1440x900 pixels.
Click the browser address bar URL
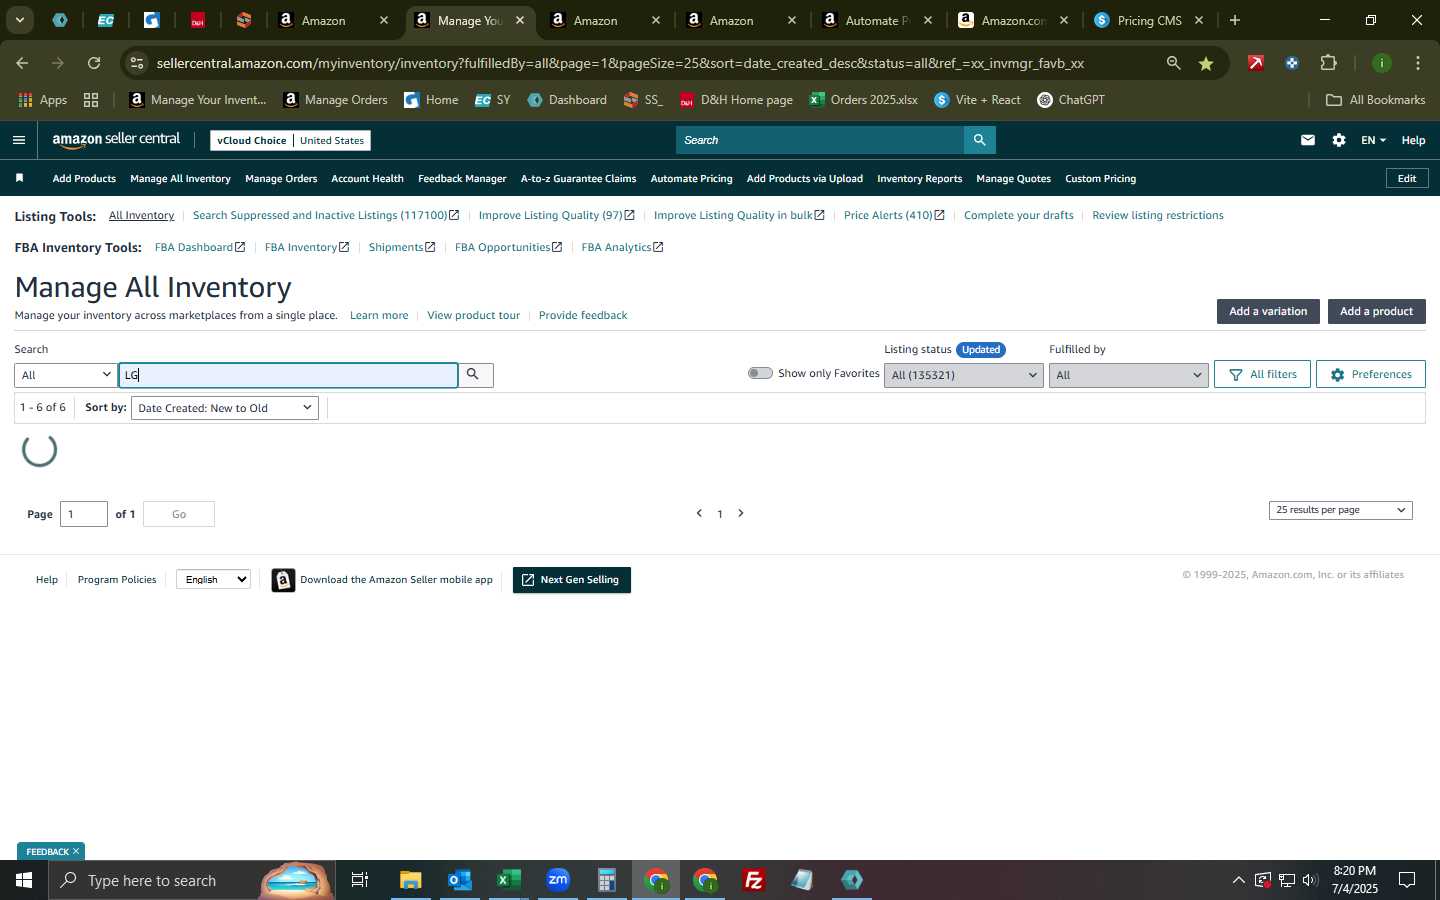click(x=620, y=63)
